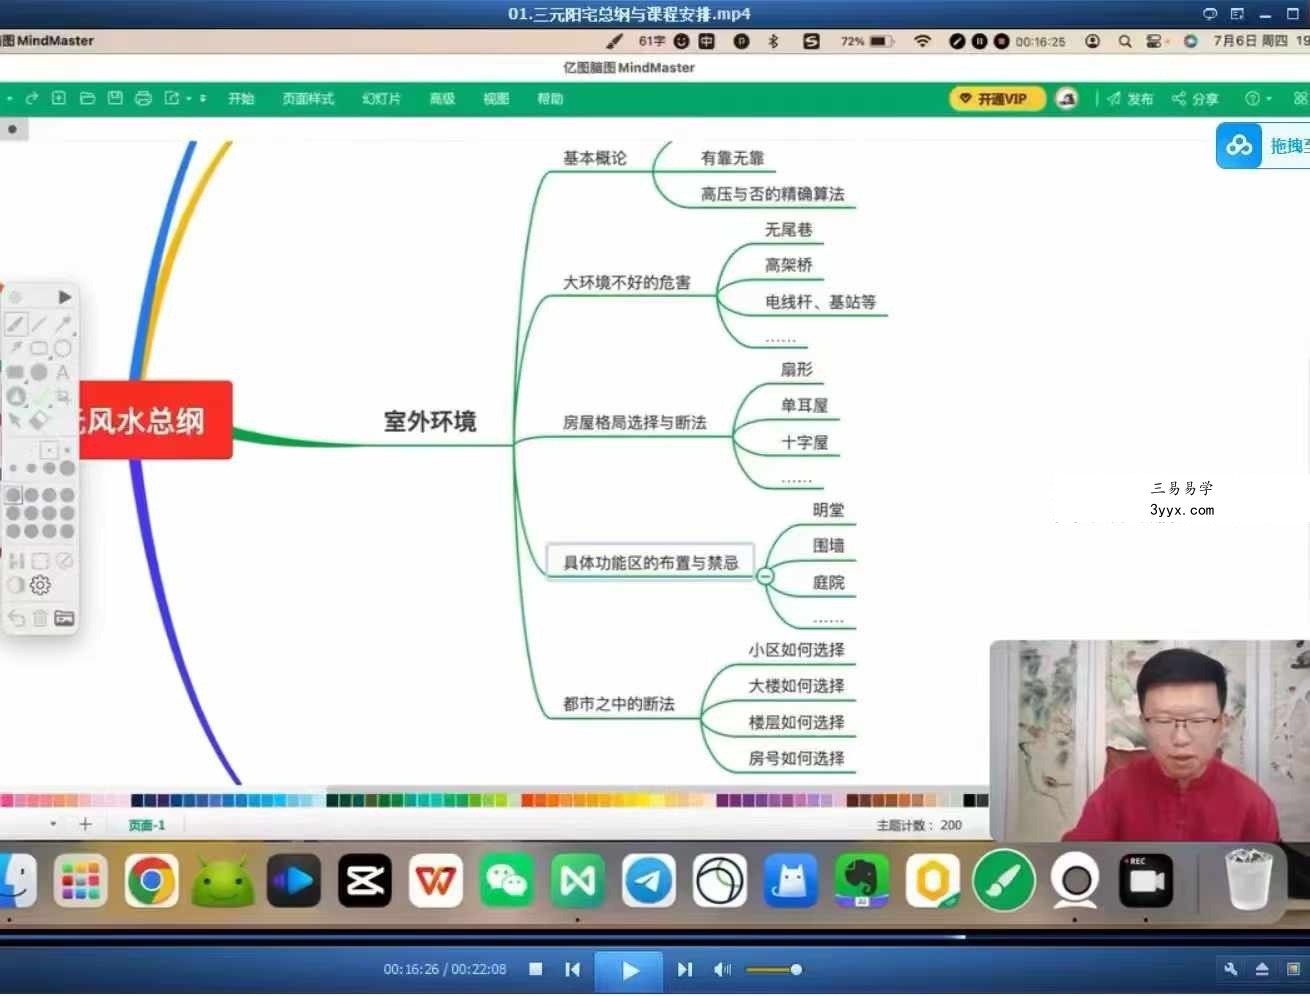Expand the export dropdown arrow in toolbar
Image resolution: width=1310 pixels, height=996 pixels.
click(189, 98)
